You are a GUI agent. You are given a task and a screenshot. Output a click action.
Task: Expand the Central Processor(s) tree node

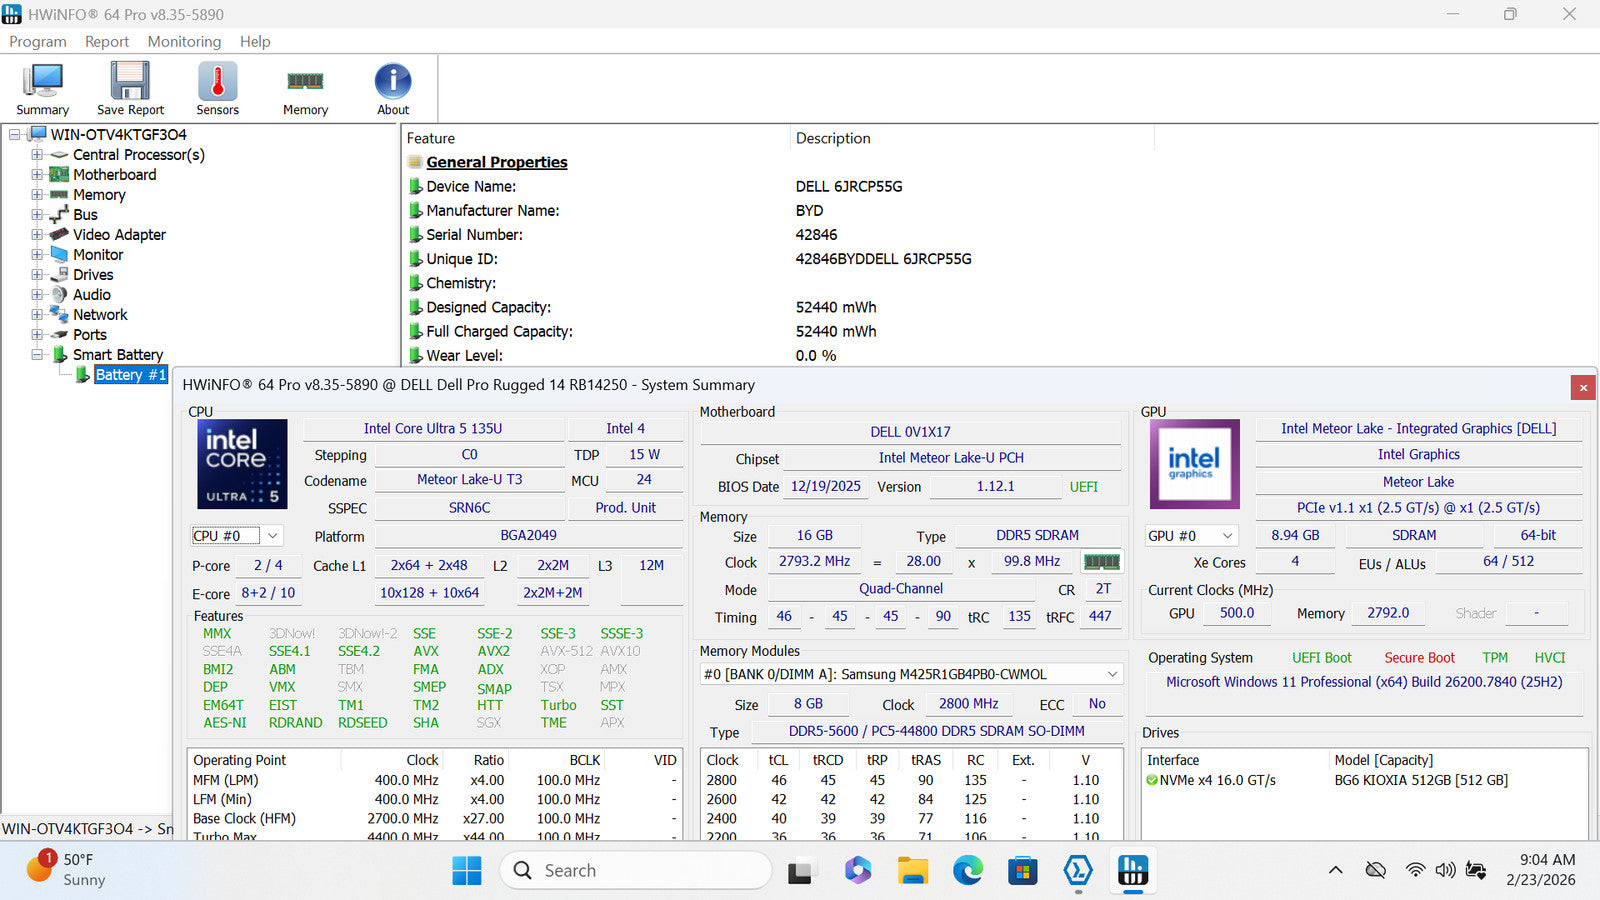[37, 155]
